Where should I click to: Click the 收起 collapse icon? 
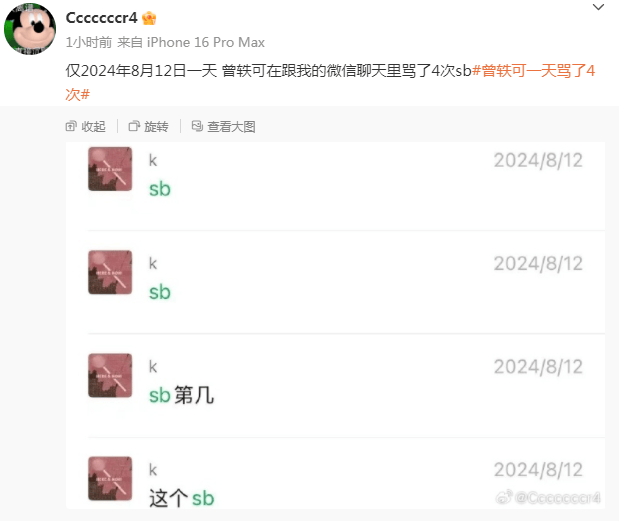[x=71, y=126]
